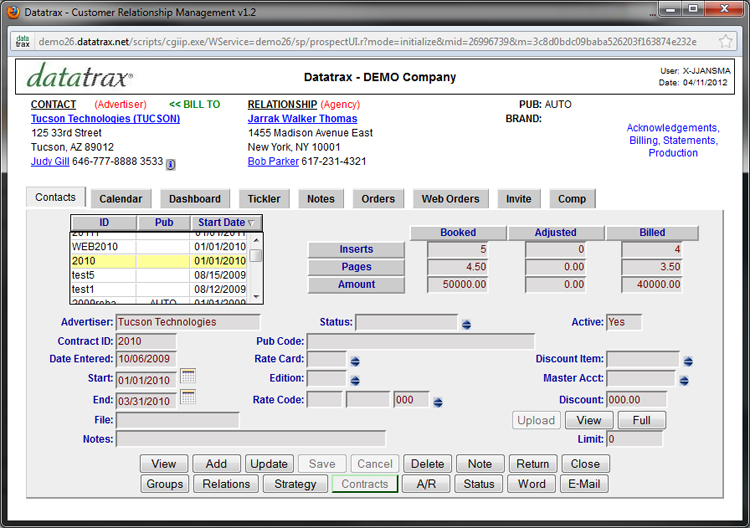
Task: Open the Start date calendar picker
Action: pos(188,376)
